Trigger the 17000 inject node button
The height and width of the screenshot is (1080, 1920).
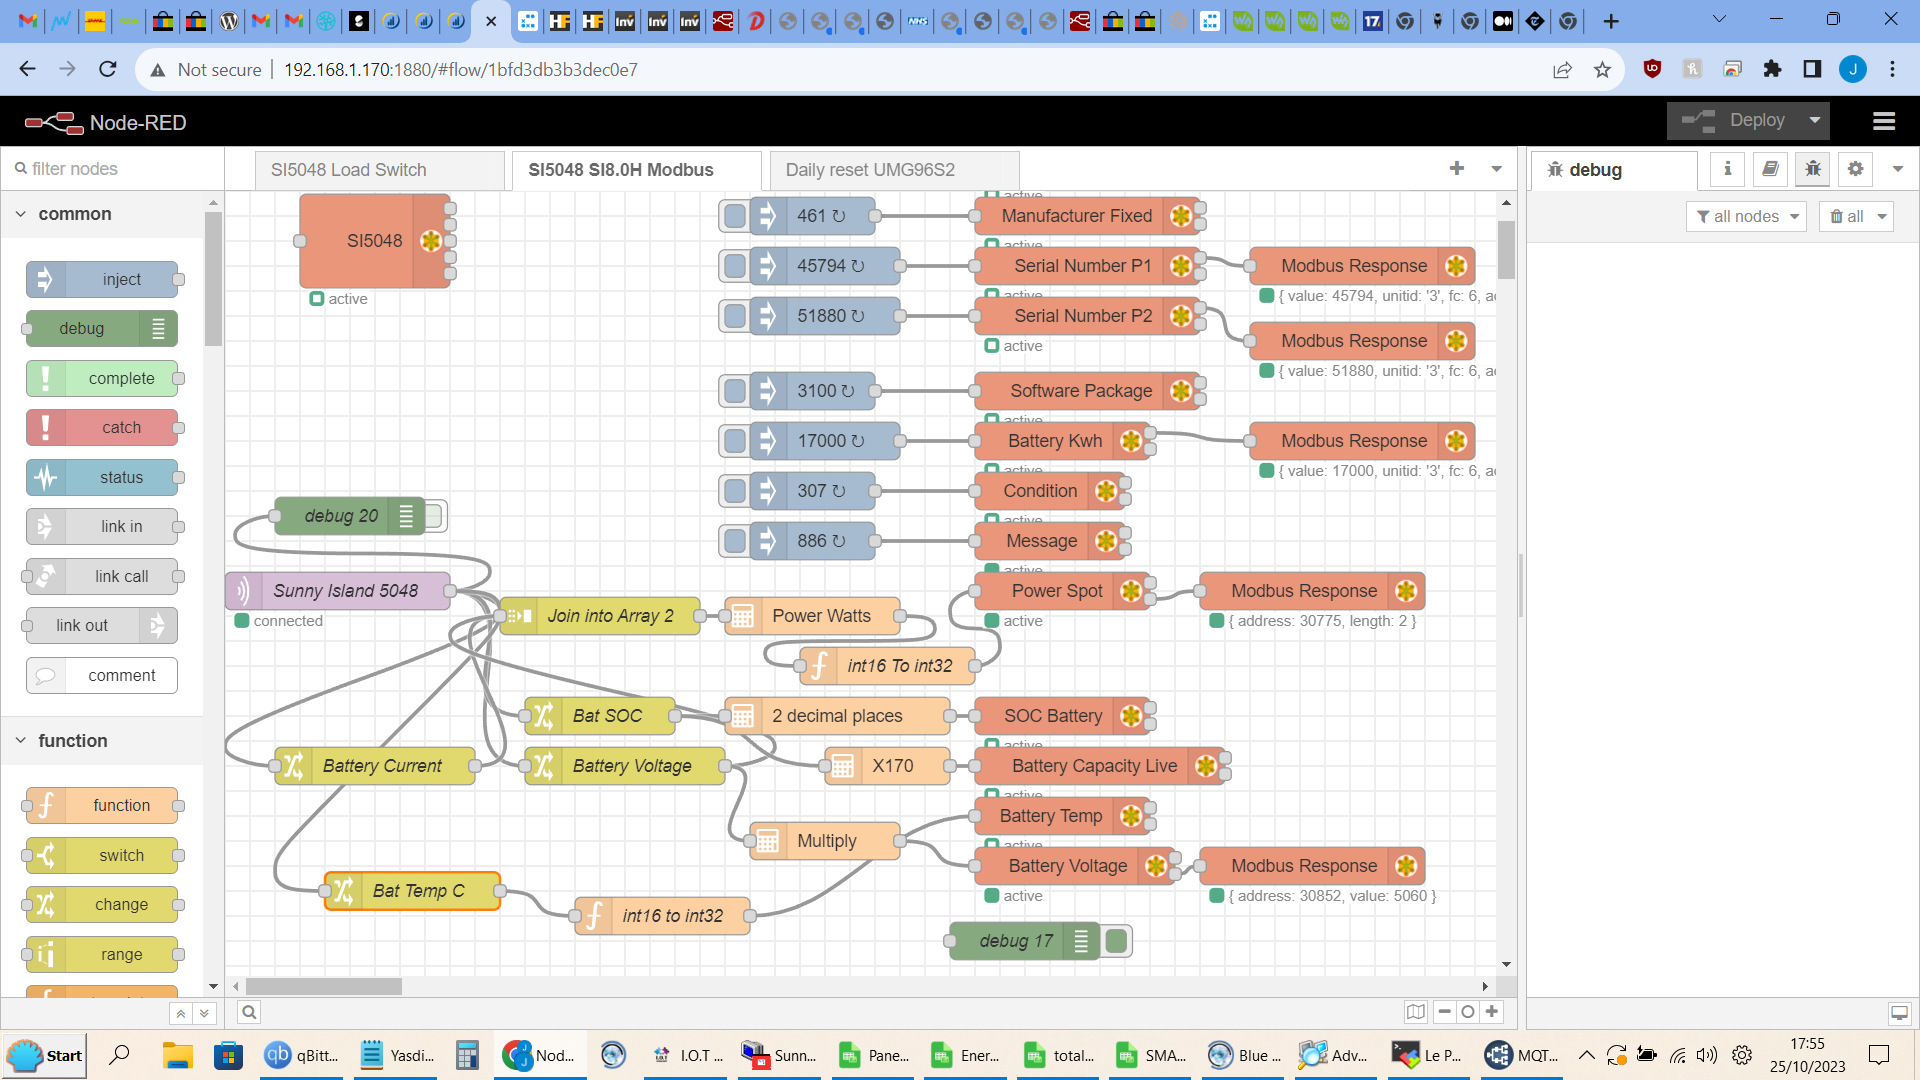(735, 441)
